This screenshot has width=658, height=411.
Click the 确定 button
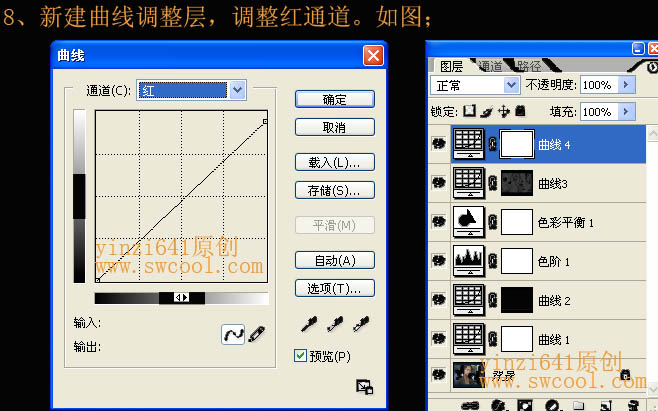[334, 99]
